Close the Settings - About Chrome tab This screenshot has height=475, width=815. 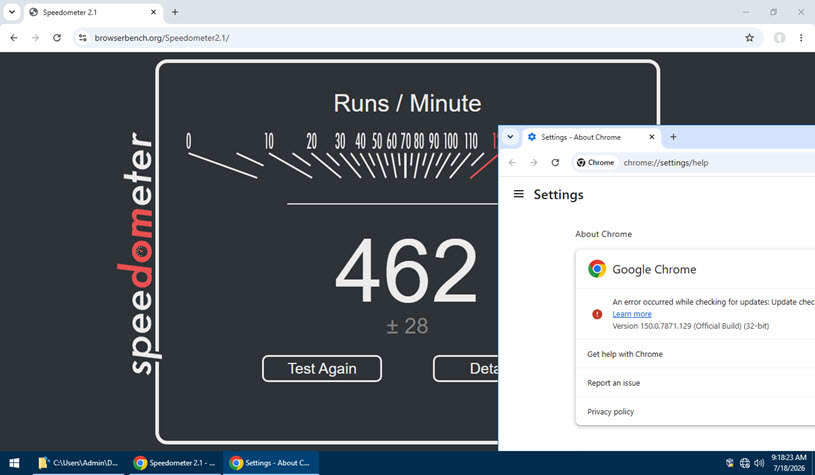point(652,137)
